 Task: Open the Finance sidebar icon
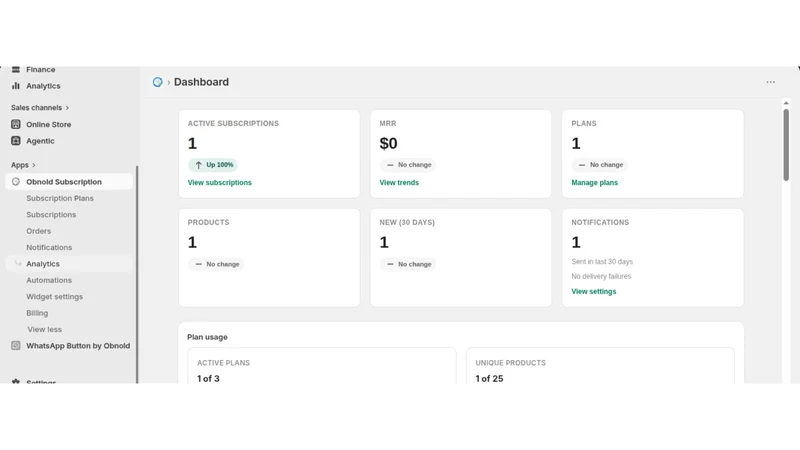[x=16, y=69]
